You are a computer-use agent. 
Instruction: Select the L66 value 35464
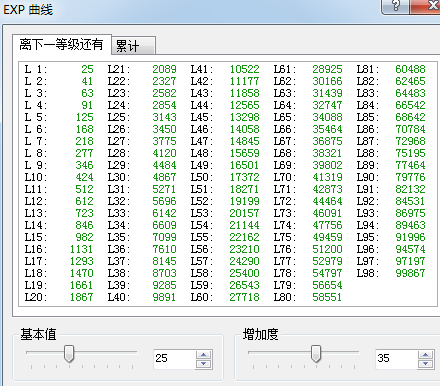327,129
